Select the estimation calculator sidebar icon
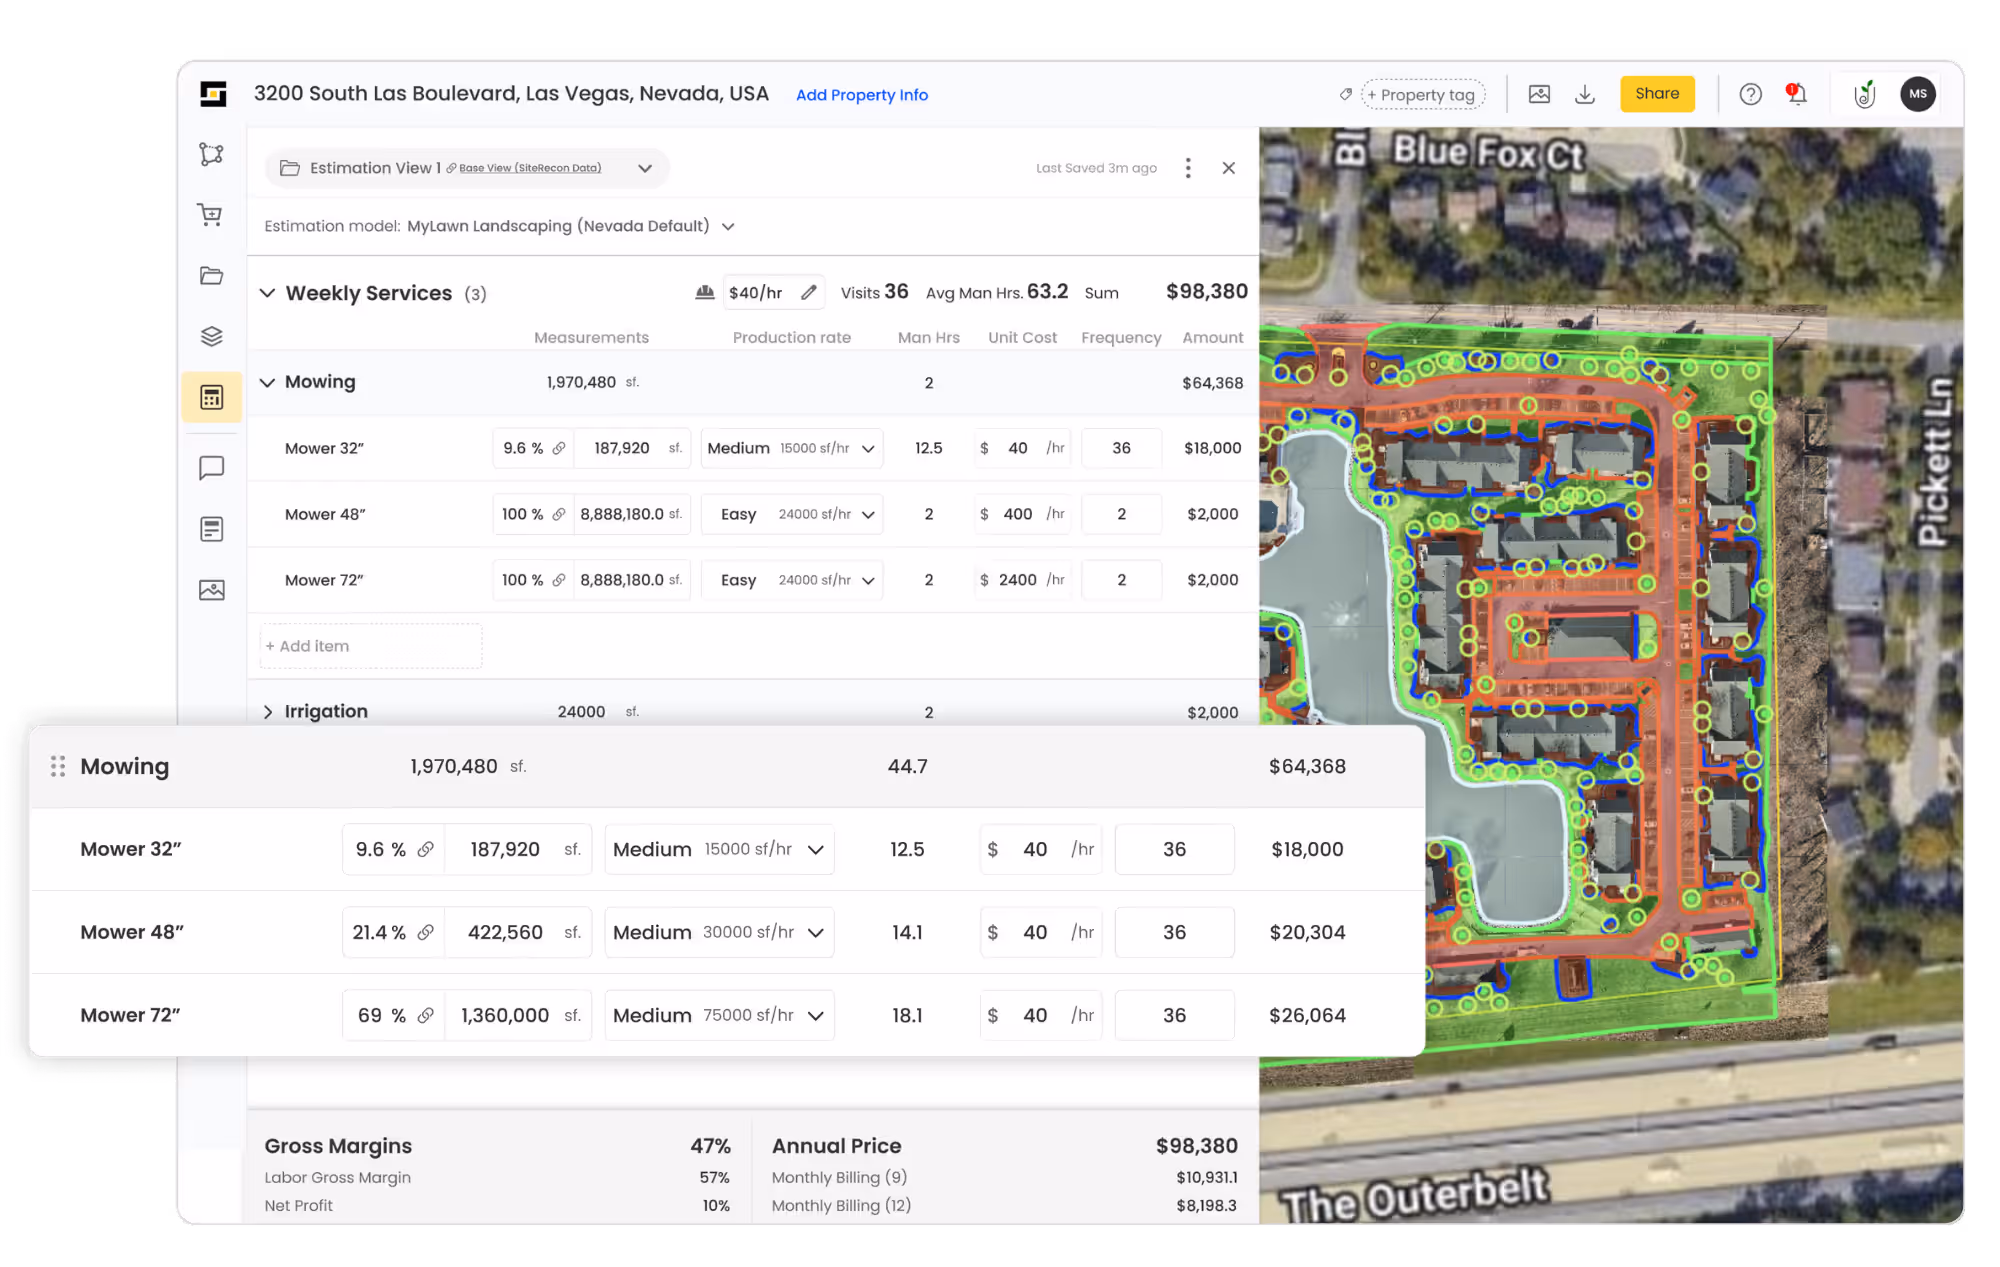 [211, 397]
